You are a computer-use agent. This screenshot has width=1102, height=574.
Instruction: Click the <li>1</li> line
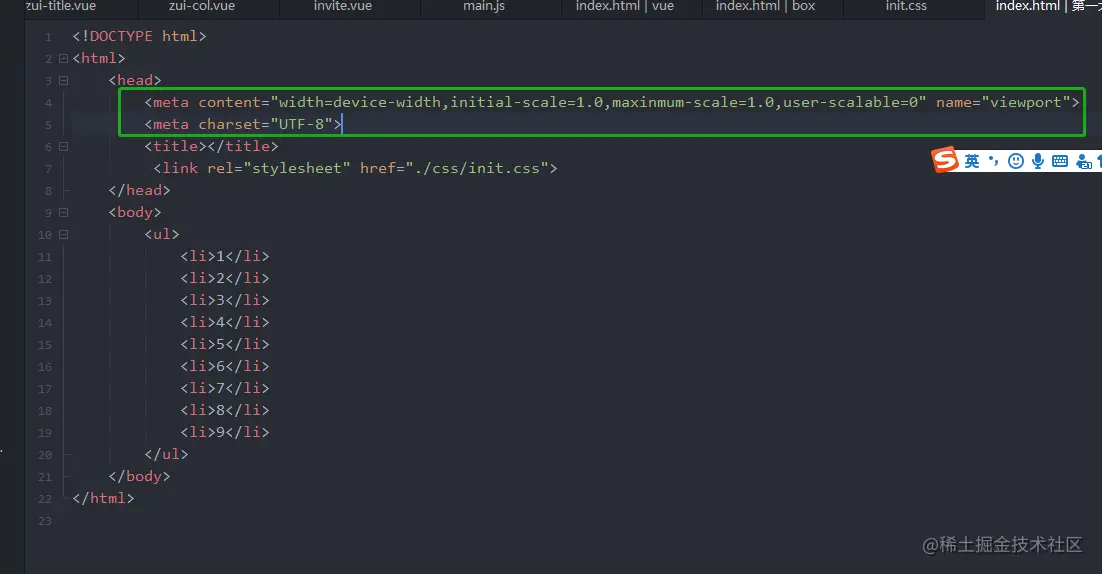225,256
